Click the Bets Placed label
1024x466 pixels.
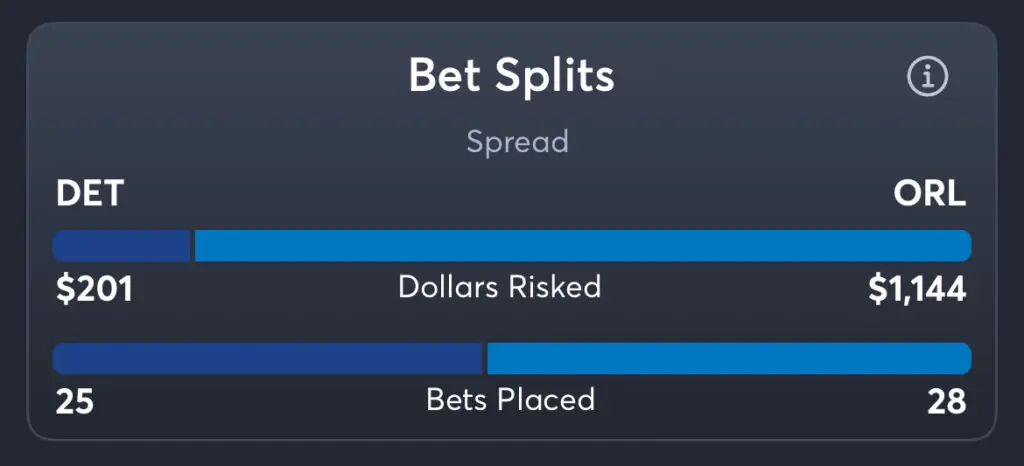(x=511, y=399)
